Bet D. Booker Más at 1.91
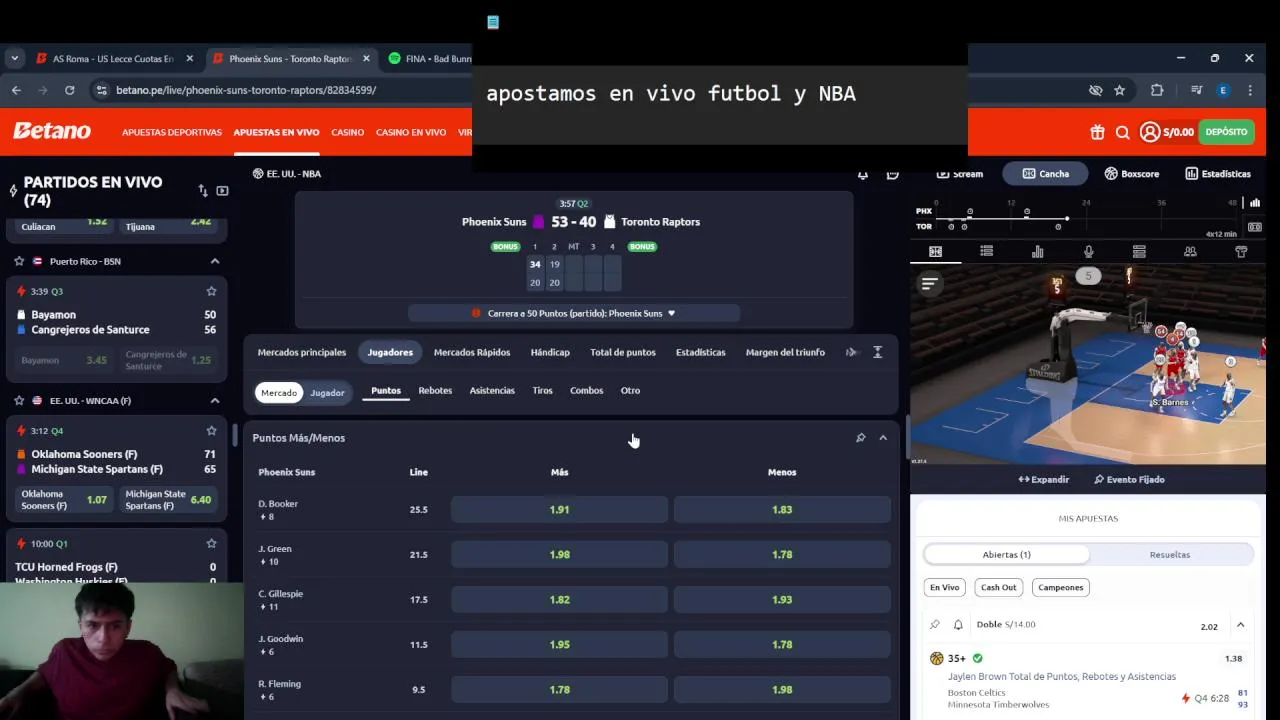 click(x=559, y=509)
